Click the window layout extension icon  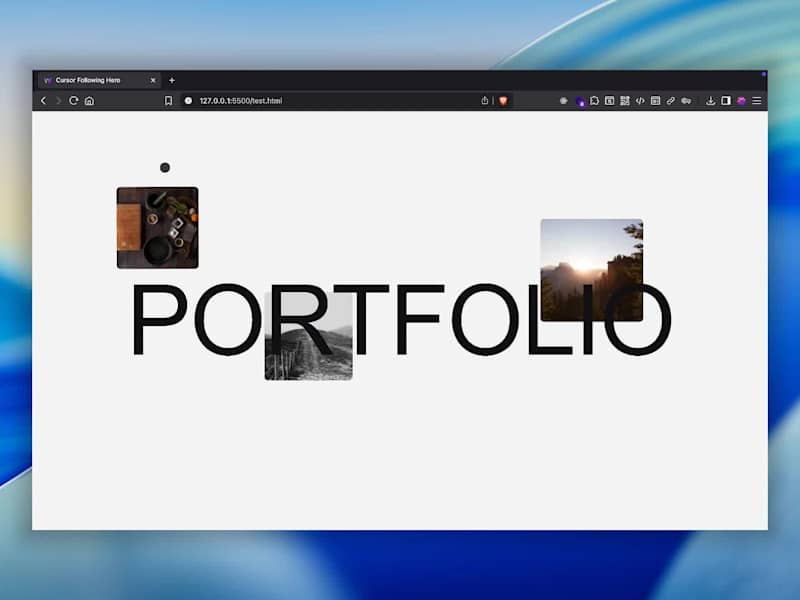pos(610,101)
